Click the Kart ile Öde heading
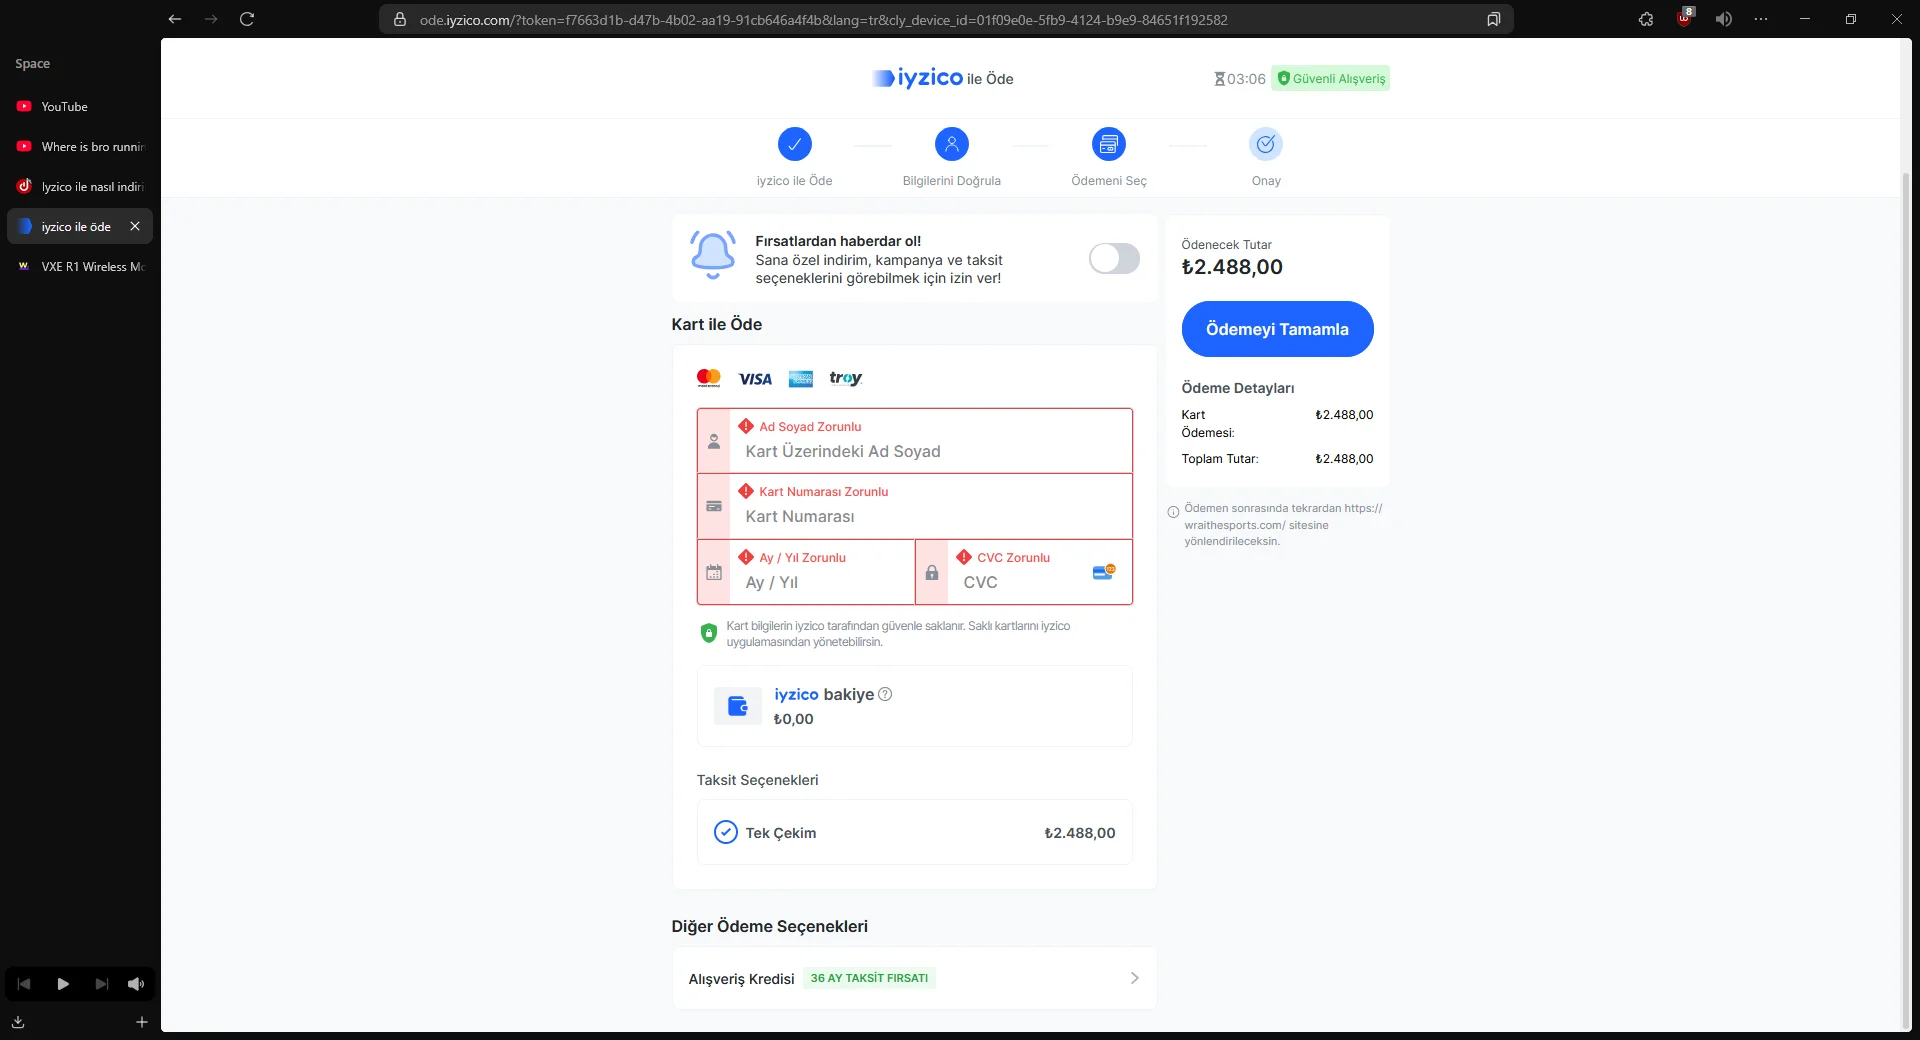Viewport: 1920px width, 1040px height. coord(717,324)
